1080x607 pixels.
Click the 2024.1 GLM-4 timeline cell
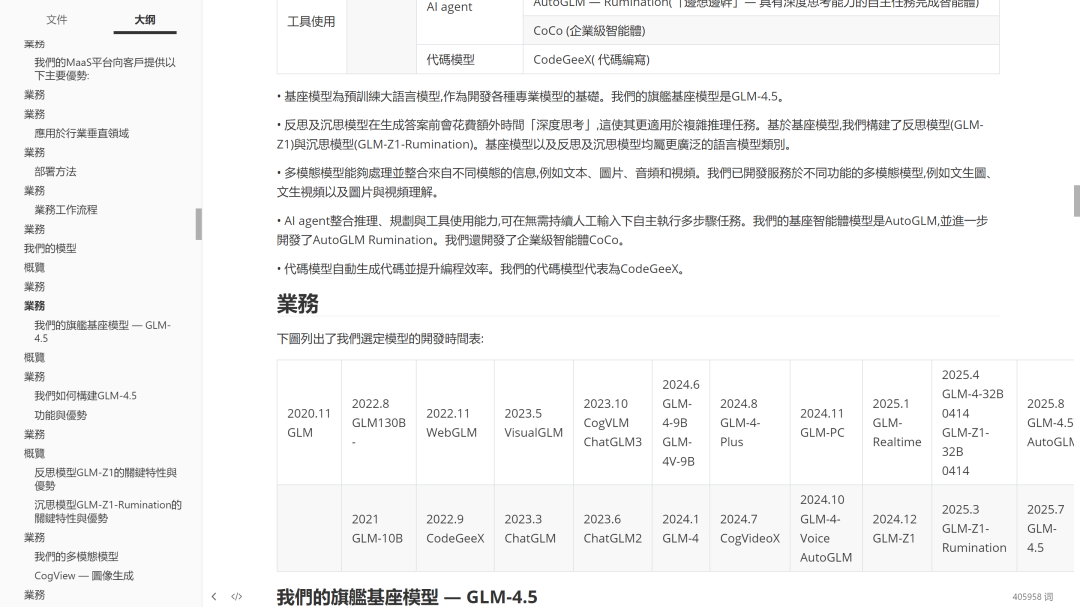tap(681, 528)
